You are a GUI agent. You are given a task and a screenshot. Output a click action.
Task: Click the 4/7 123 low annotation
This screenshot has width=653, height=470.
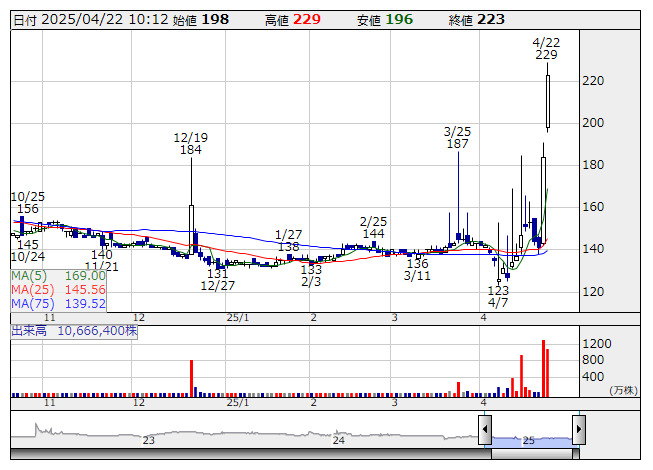click(498, 296)
